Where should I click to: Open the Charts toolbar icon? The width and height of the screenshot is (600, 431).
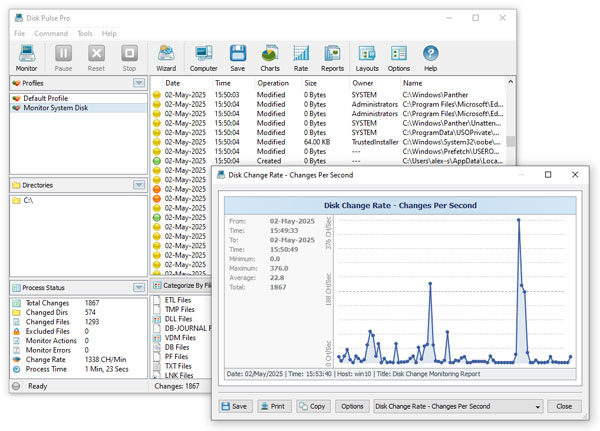tap(270, 58)
